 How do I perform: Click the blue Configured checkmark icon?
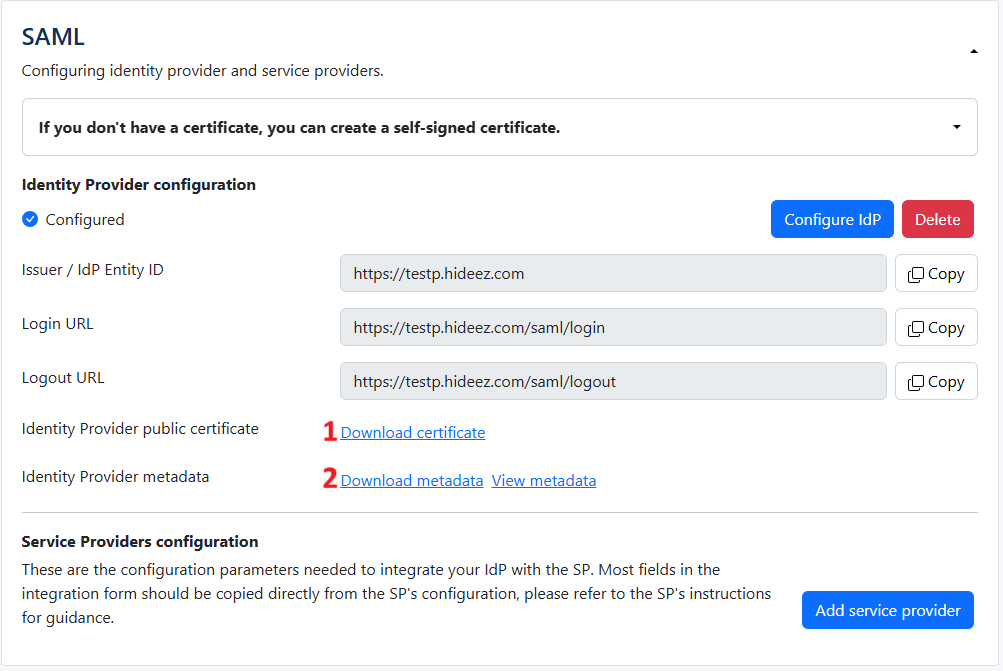click(x=30, y=219)
